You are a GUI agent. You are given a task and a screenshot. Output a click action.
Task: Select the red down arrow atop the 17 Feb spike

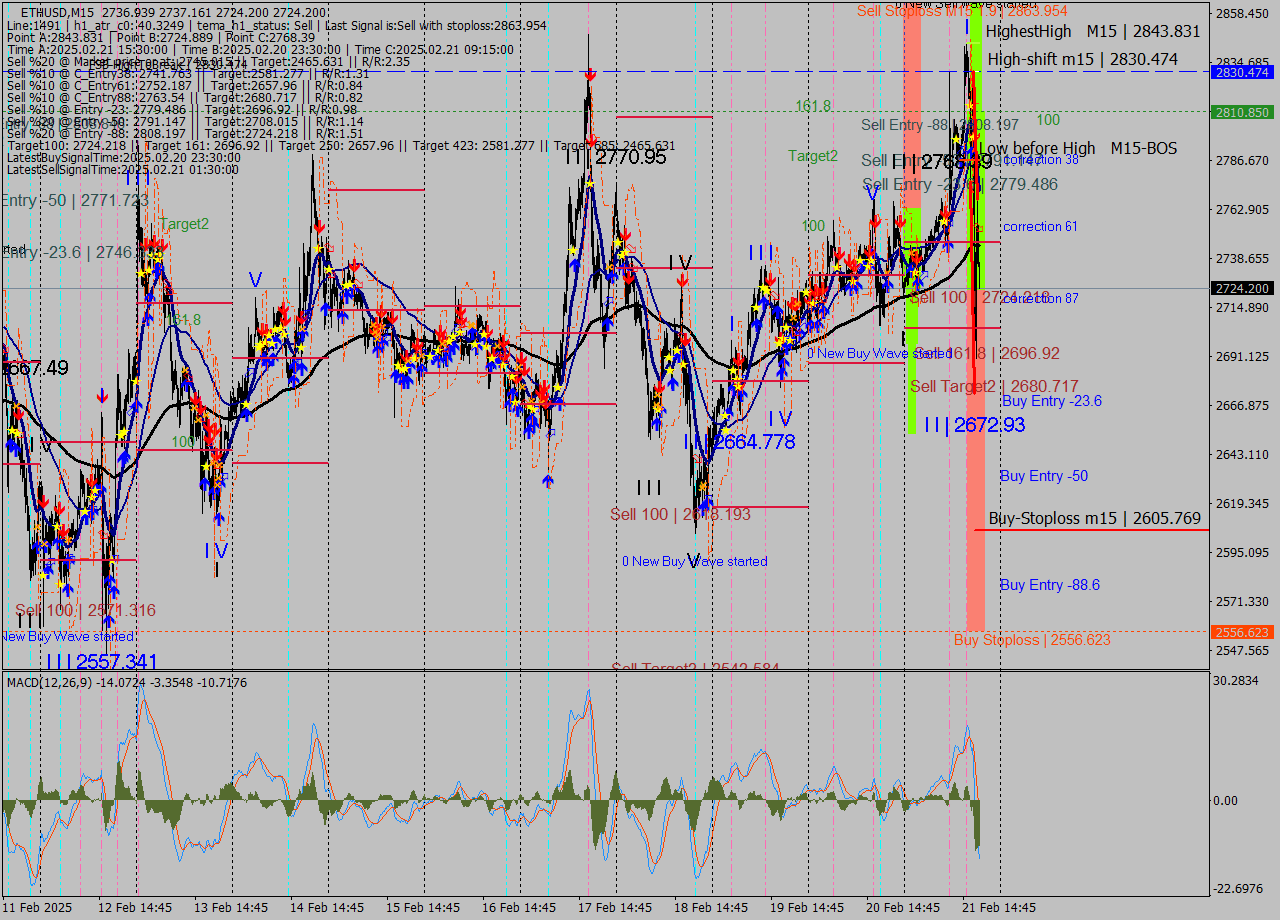(x=590, y=74)
